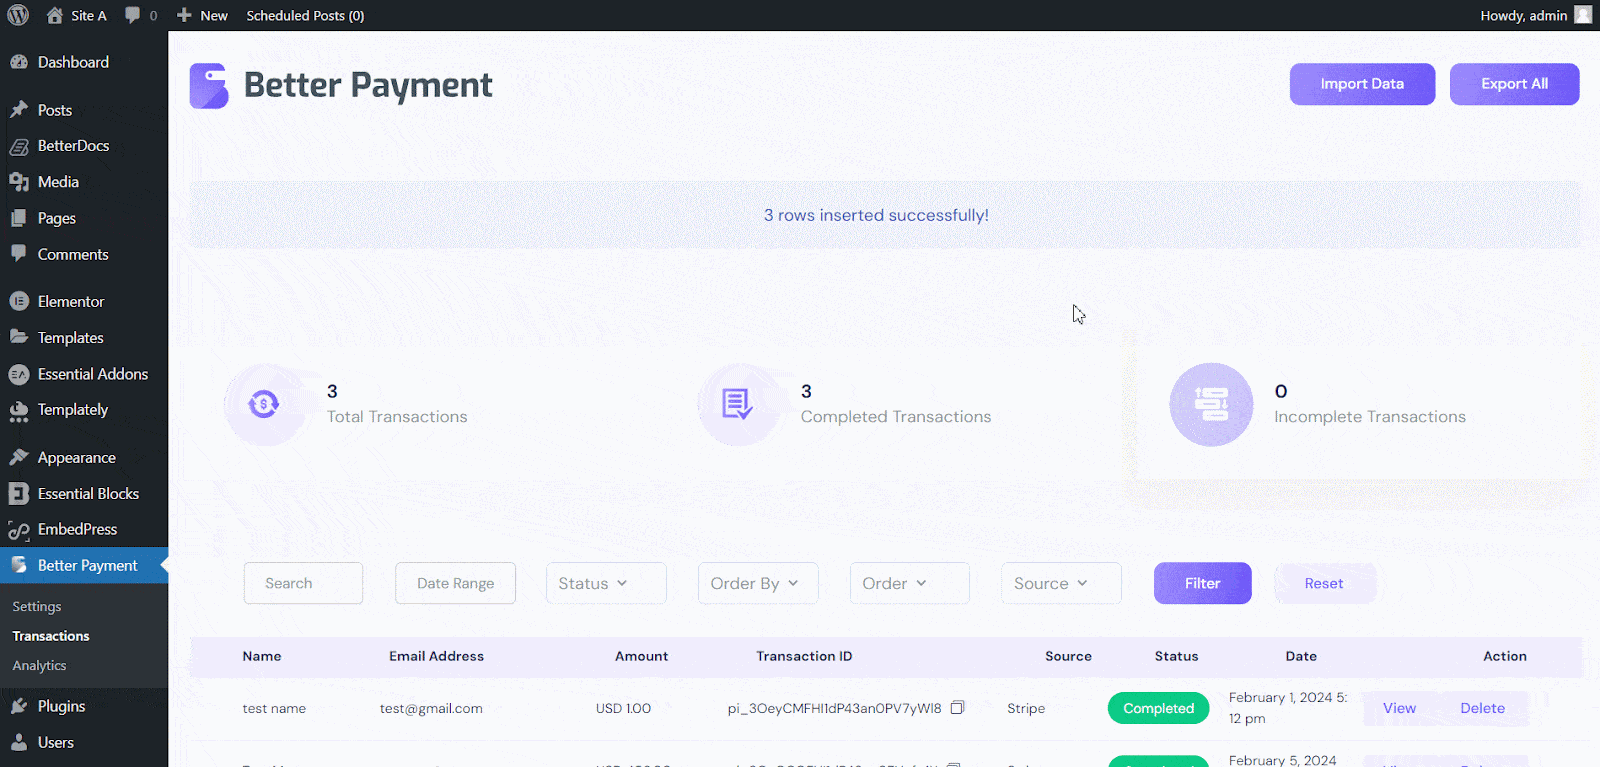Click the EmbedPress icon in sidebar

(19, 530)
